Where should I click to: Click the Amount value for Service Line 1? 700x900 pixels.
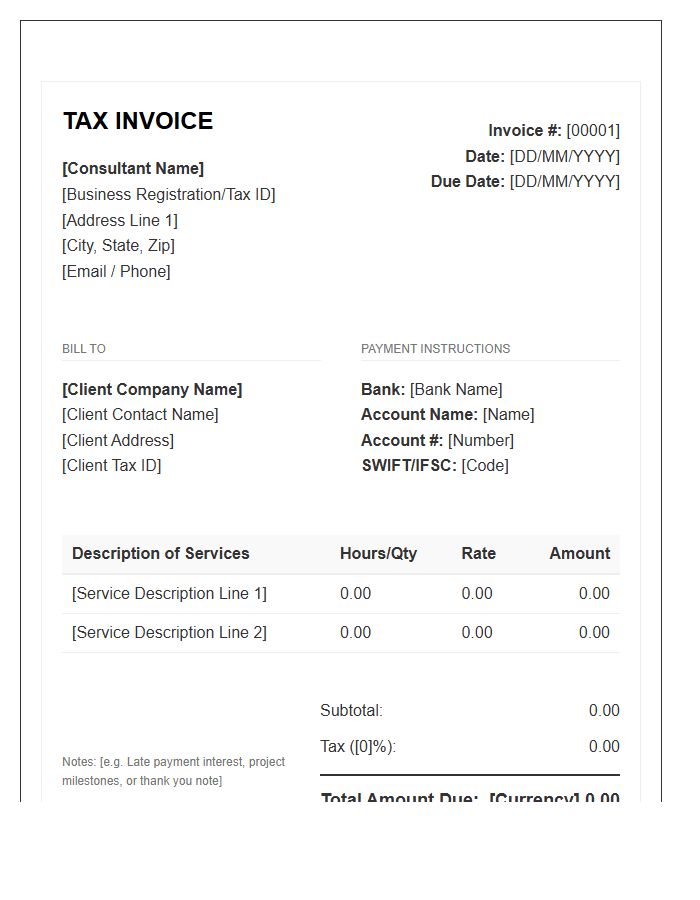(x=594, y=593)
